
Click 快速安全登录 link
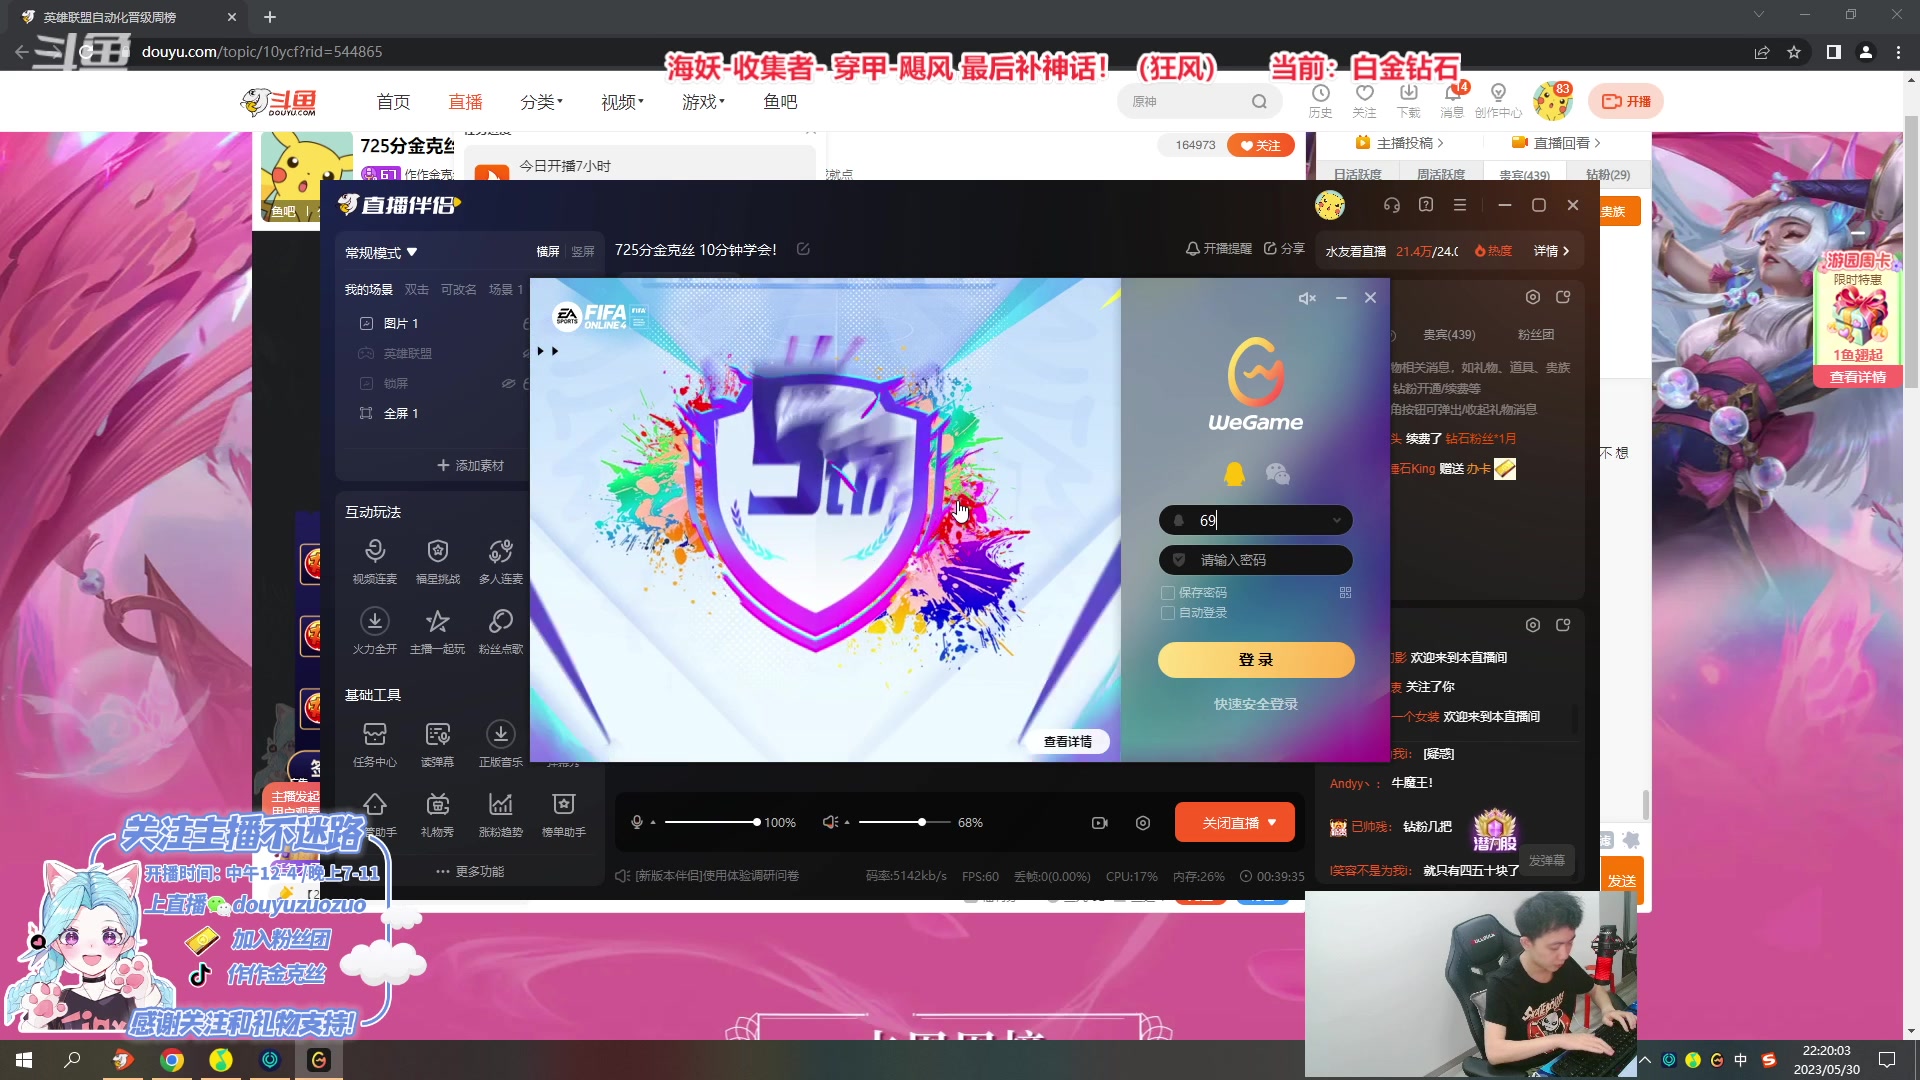click(x=1256, y=704)
